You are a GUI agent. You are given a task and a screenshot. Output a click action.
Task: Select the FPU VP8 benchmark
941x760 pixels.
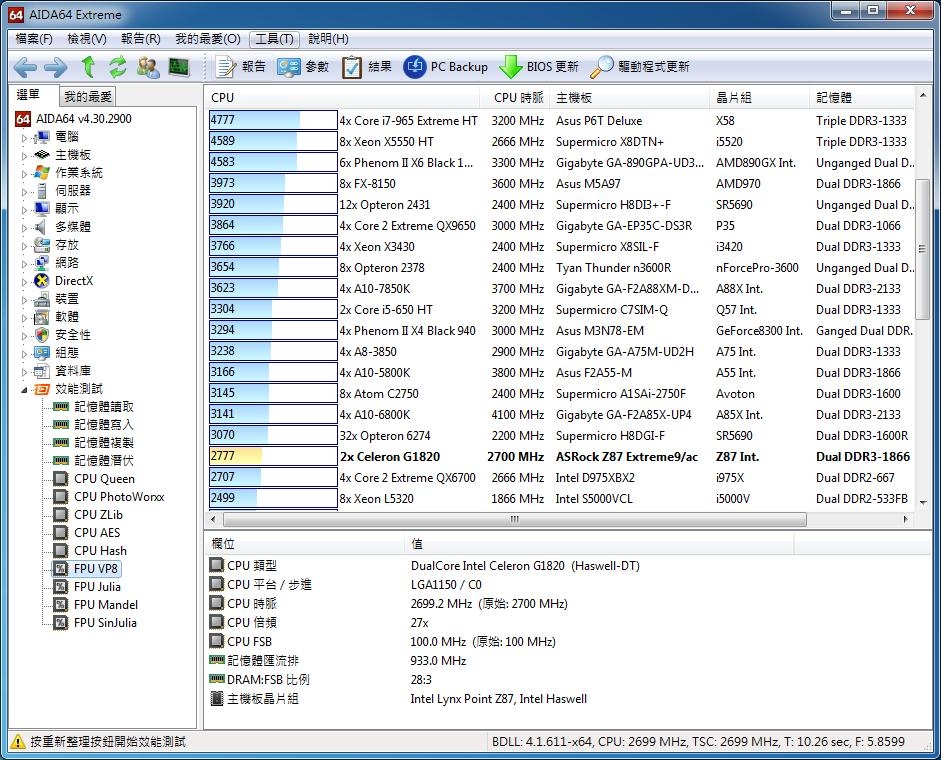click(x=96, y=569)
